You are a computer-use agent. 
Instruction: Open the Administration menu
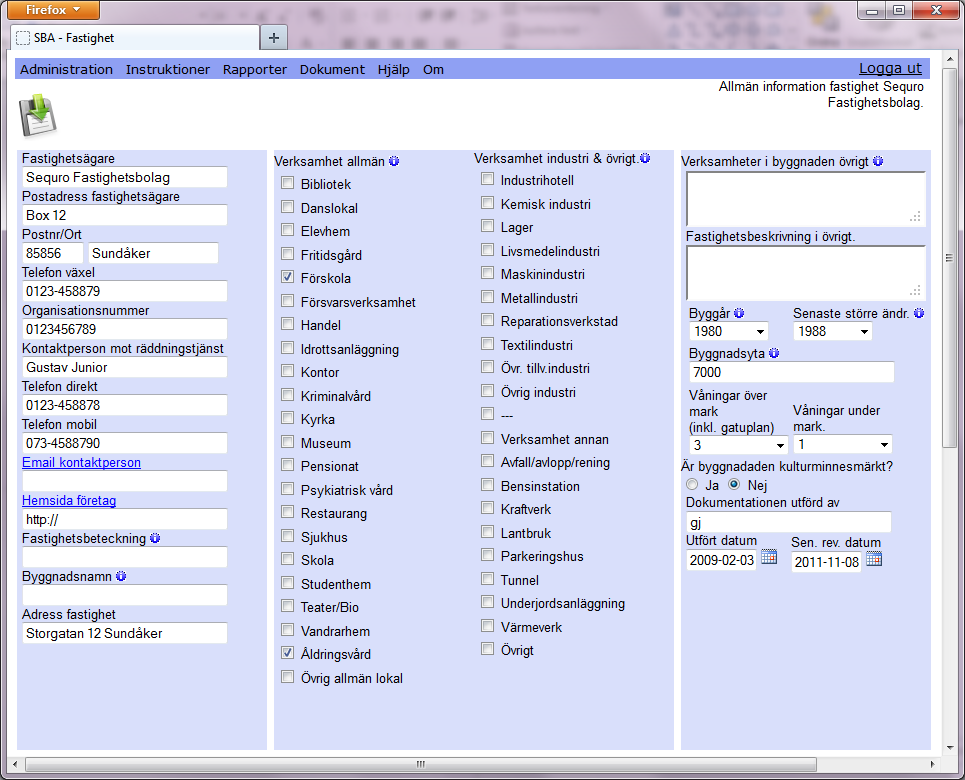[x=66, y=70]
